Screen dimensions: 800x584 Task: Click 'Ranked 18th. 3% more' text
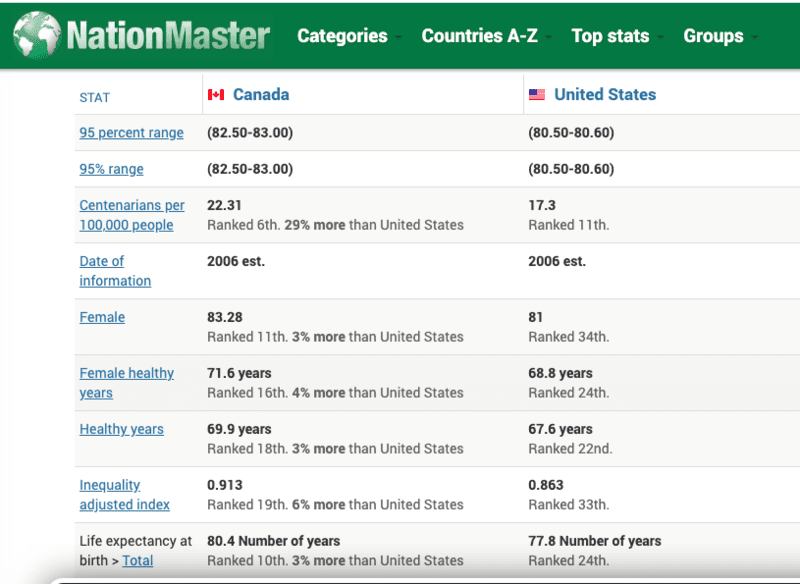(x=276, y=449)
